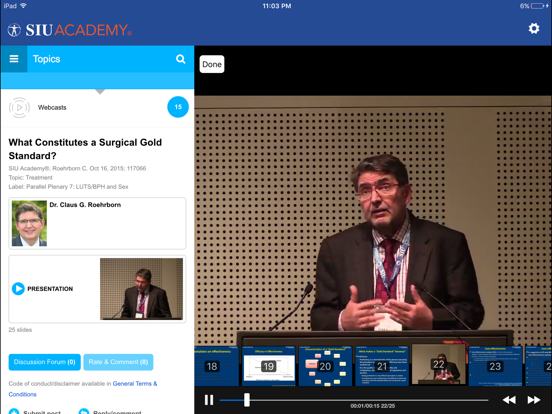Click the speaker name Dr. Claus G. Roehrborn

point(85,205)
